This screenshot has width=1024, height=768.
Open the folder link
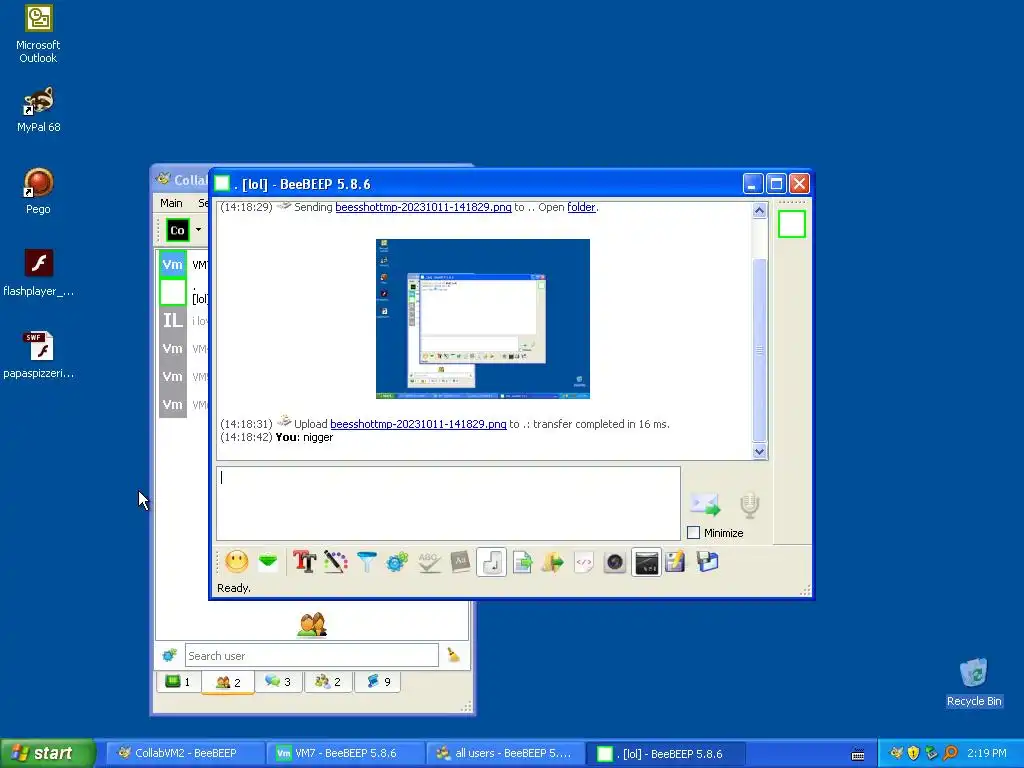click(581, 207)
